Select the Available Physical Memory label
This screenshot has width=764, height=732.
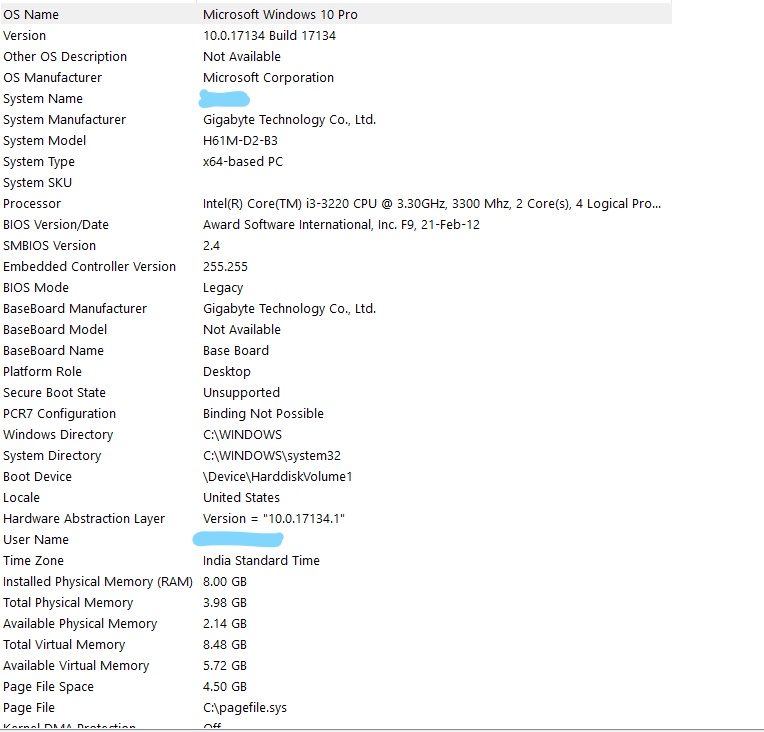tap(80, 623)
